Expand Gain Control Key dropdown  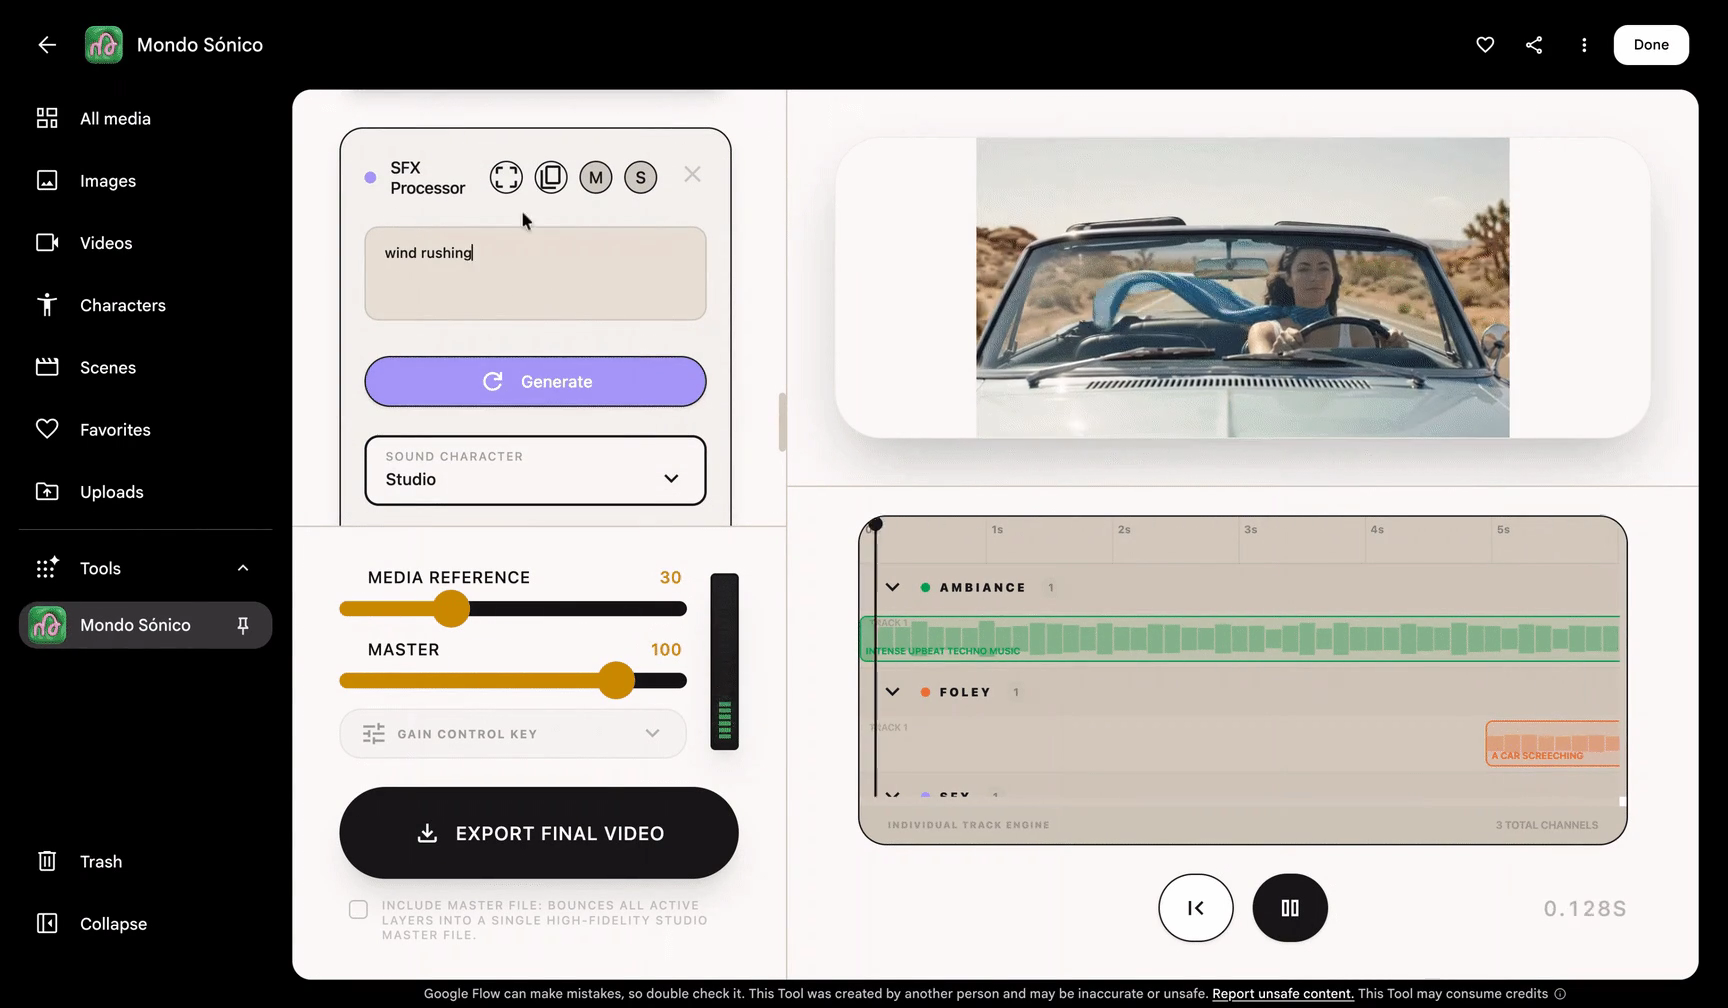tap(513, 734)
